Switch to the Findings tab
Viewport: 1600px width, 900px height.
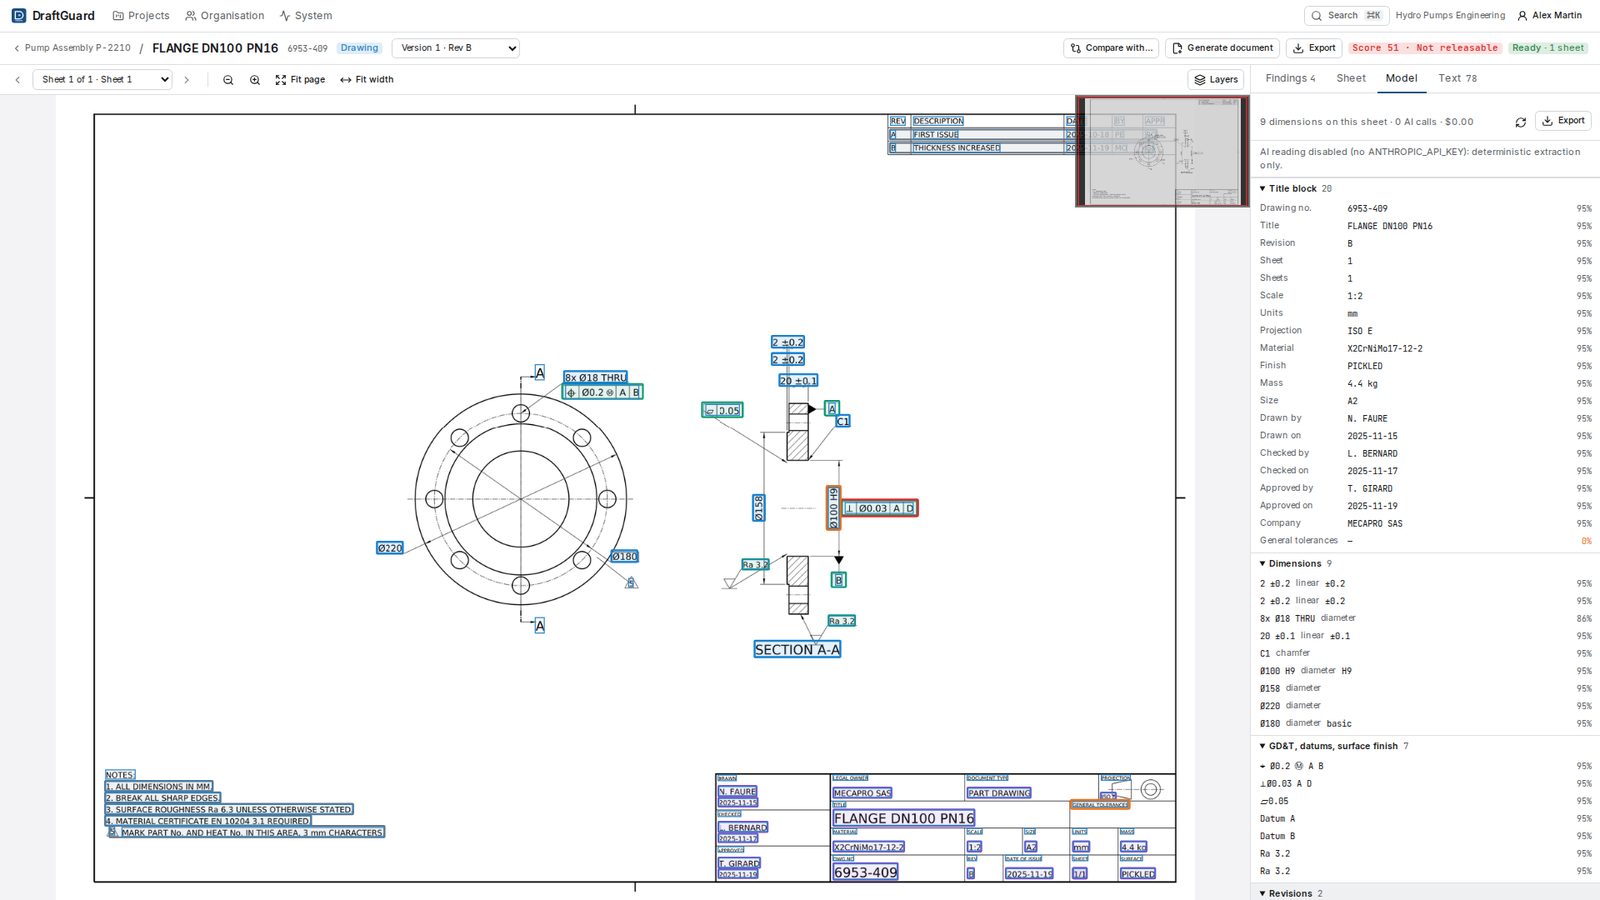(1290, 78)
